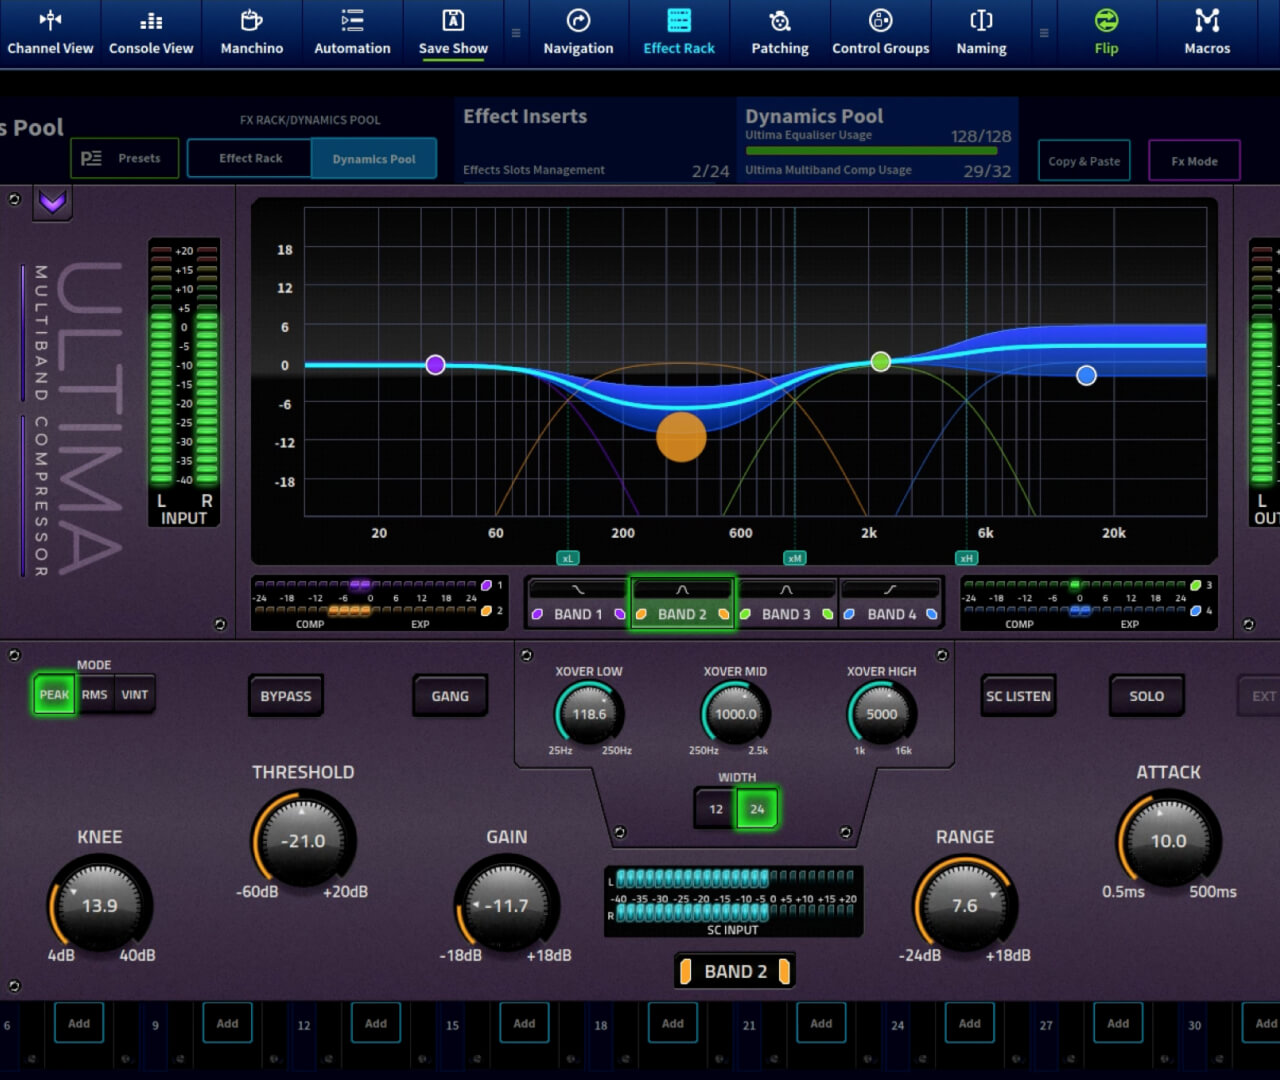
Task: Select the BAND 3 tab
Action: tap(786, 603)
